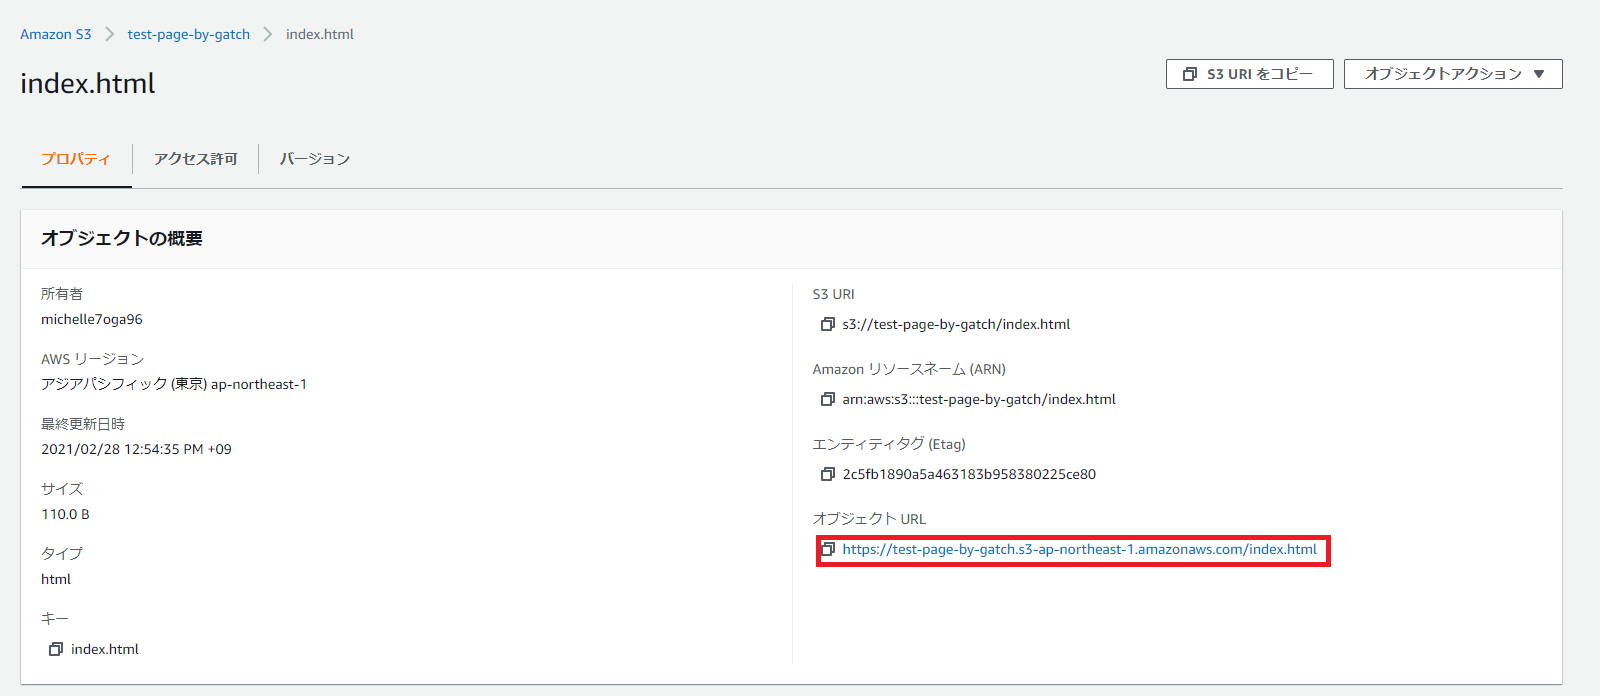Image resolution: width=1600 pixels, height=696 pixels.
Task: Click the index.html breadcrumb text
Action: tap(320, 34)
